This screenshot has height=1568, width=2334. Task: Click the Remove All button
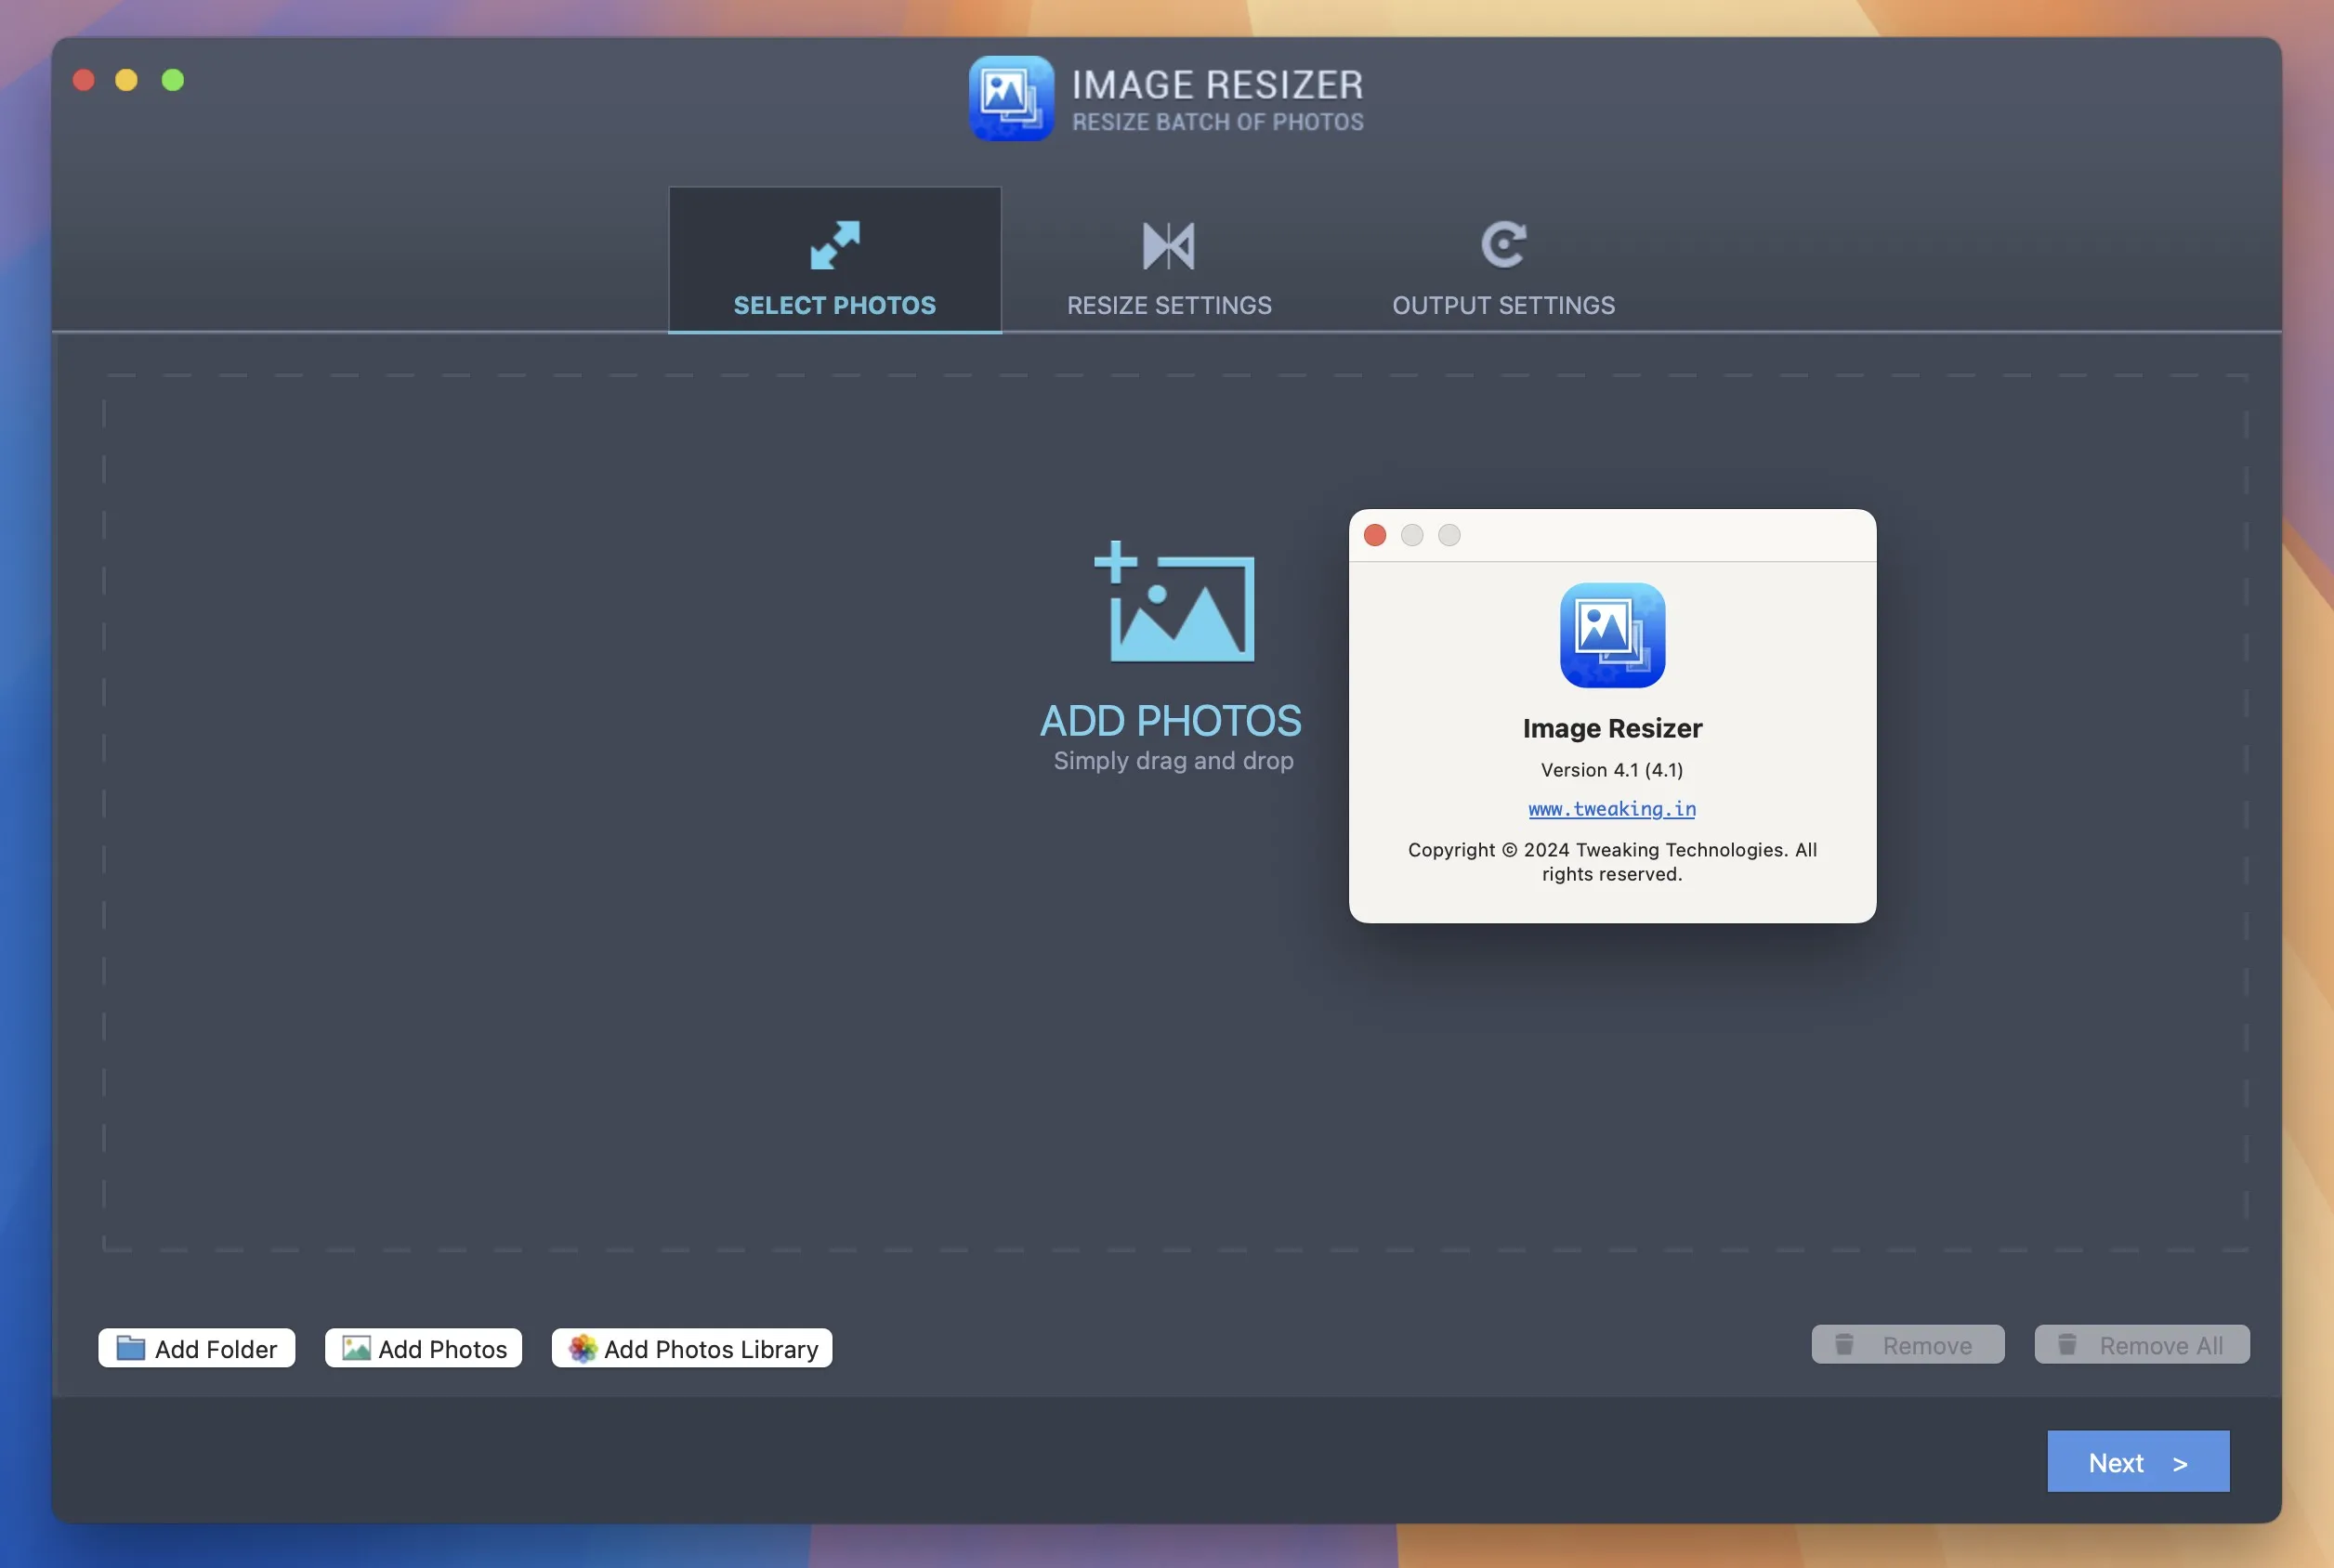(x=2142, y=1345)
